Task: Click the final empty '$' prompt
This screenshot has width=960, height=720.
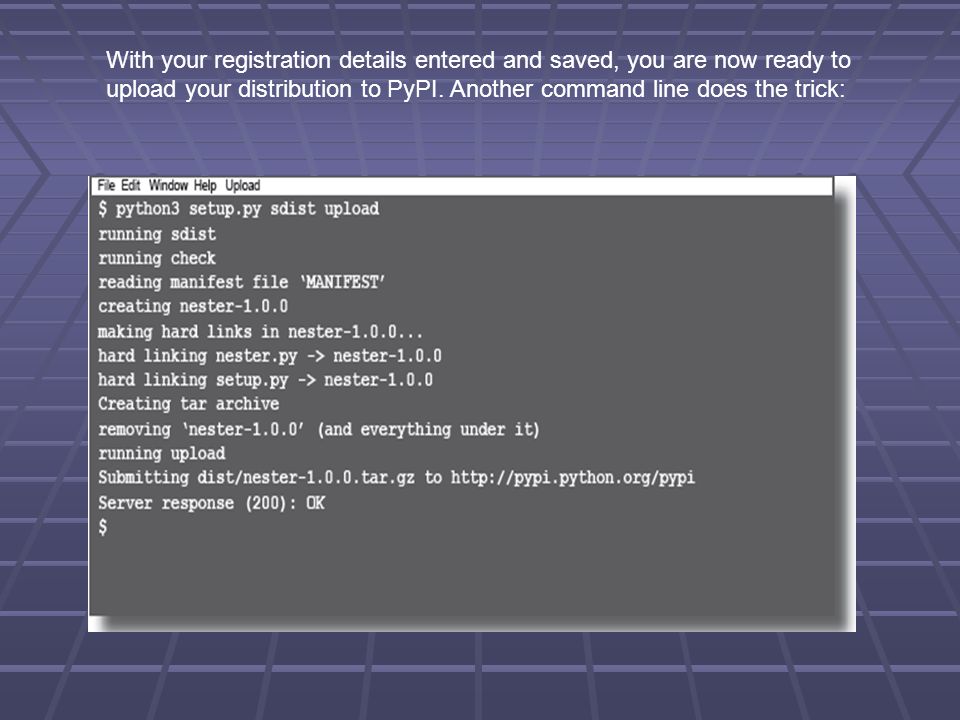Action: [x=103, y=527]
